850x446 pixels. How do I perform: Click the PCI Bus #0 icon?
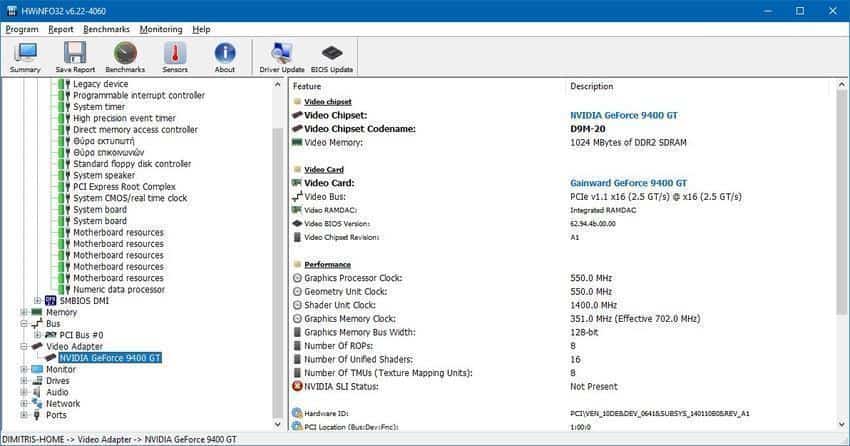click(50, 335)
